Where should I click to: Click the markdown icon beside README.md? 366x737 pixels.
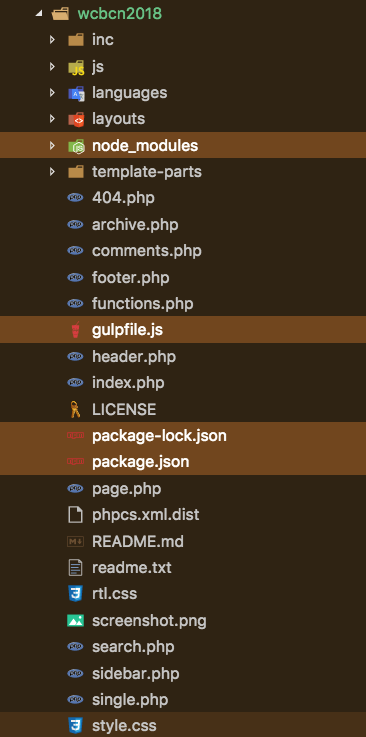pyautogui.click(x=76, y=541)
